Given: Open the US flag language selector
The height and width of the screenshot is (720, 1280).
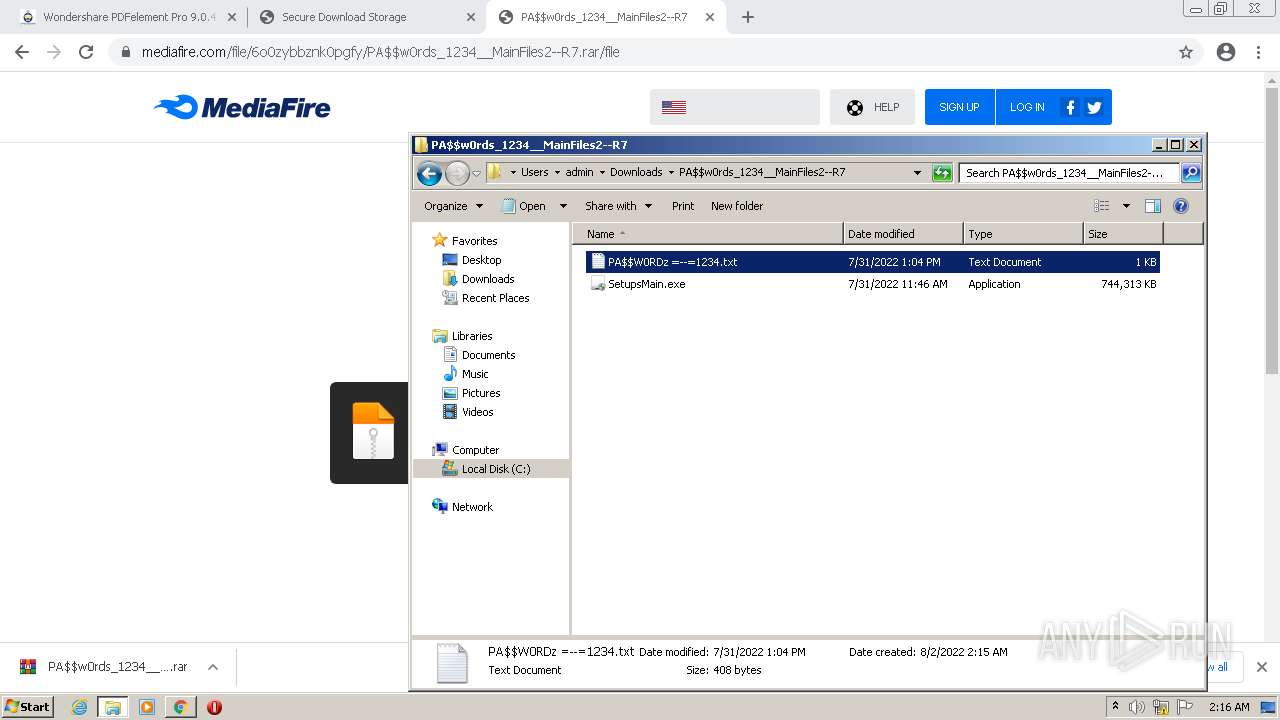Looking at the screenshot, I should [x=734, y=107].
